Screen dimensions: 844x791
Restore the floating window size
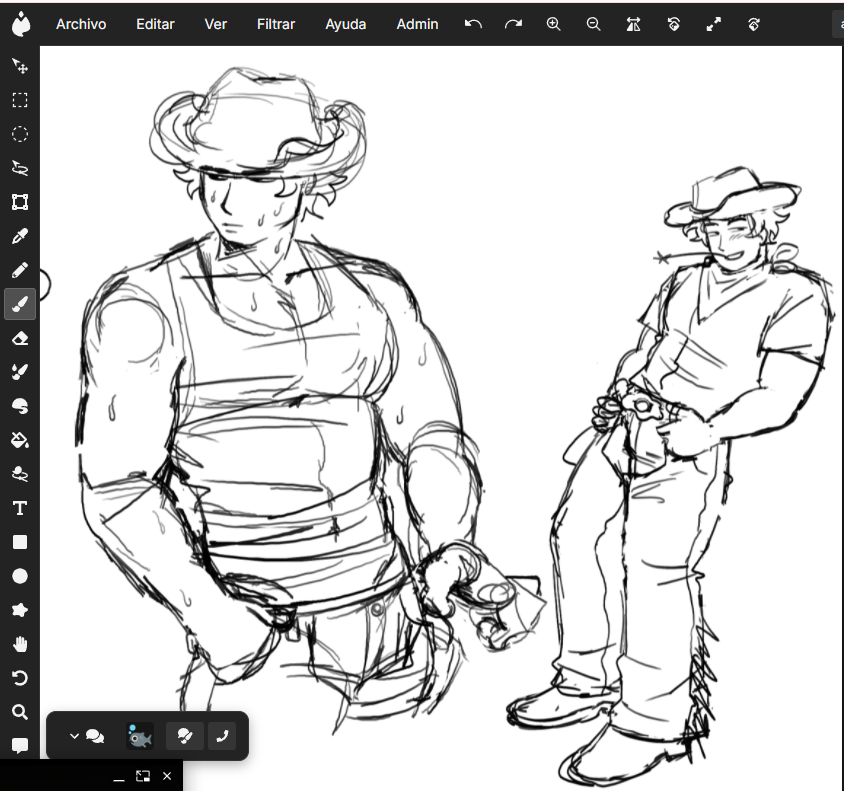pos(143,776)
